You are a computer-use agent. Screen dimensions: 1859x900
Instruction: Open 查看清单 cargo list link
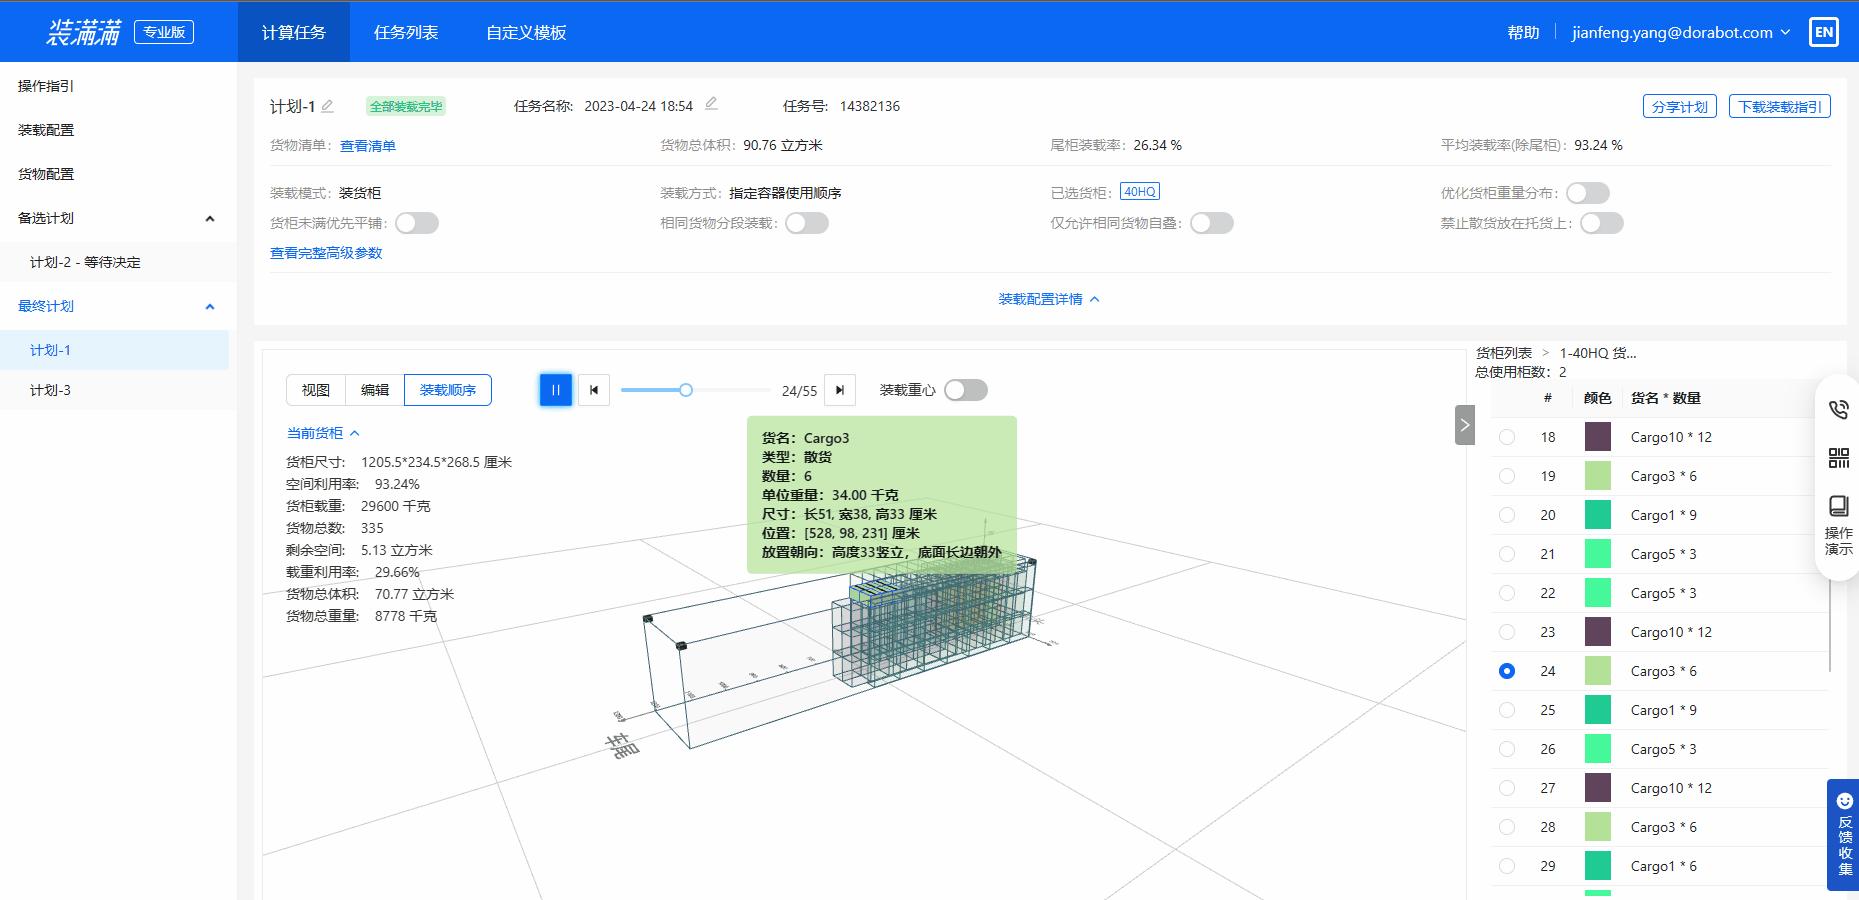pyautogui.click(x=367, y=145)
